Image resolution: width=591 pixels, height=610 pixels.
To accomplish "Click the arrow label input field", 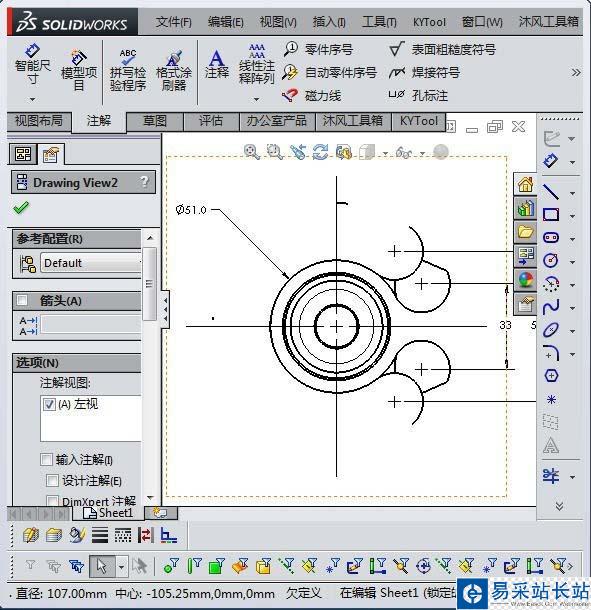I will click(x=91, y=325).
